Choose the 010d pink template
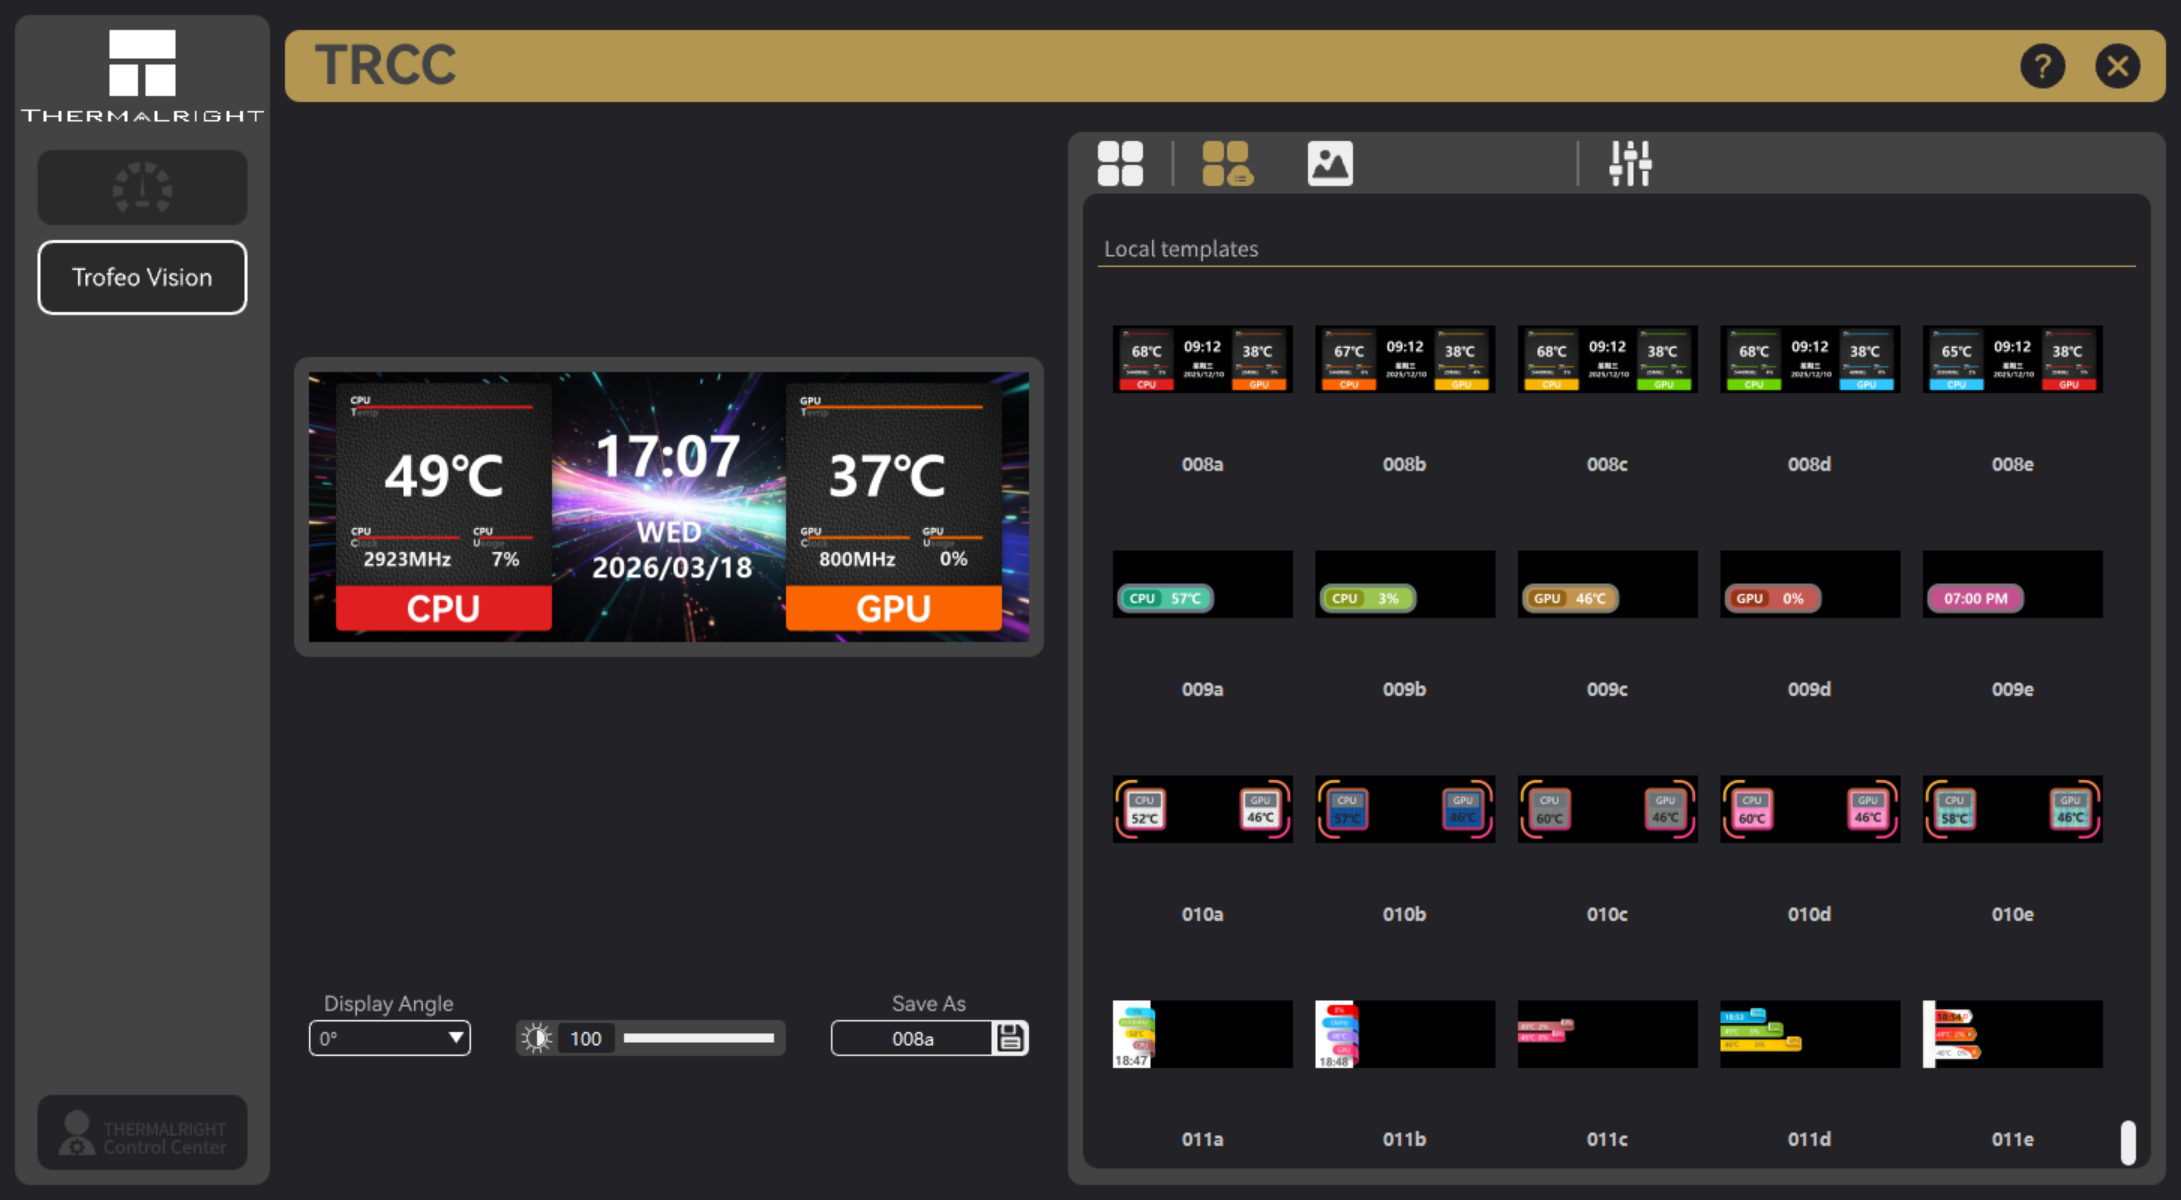 (1809, 809)
